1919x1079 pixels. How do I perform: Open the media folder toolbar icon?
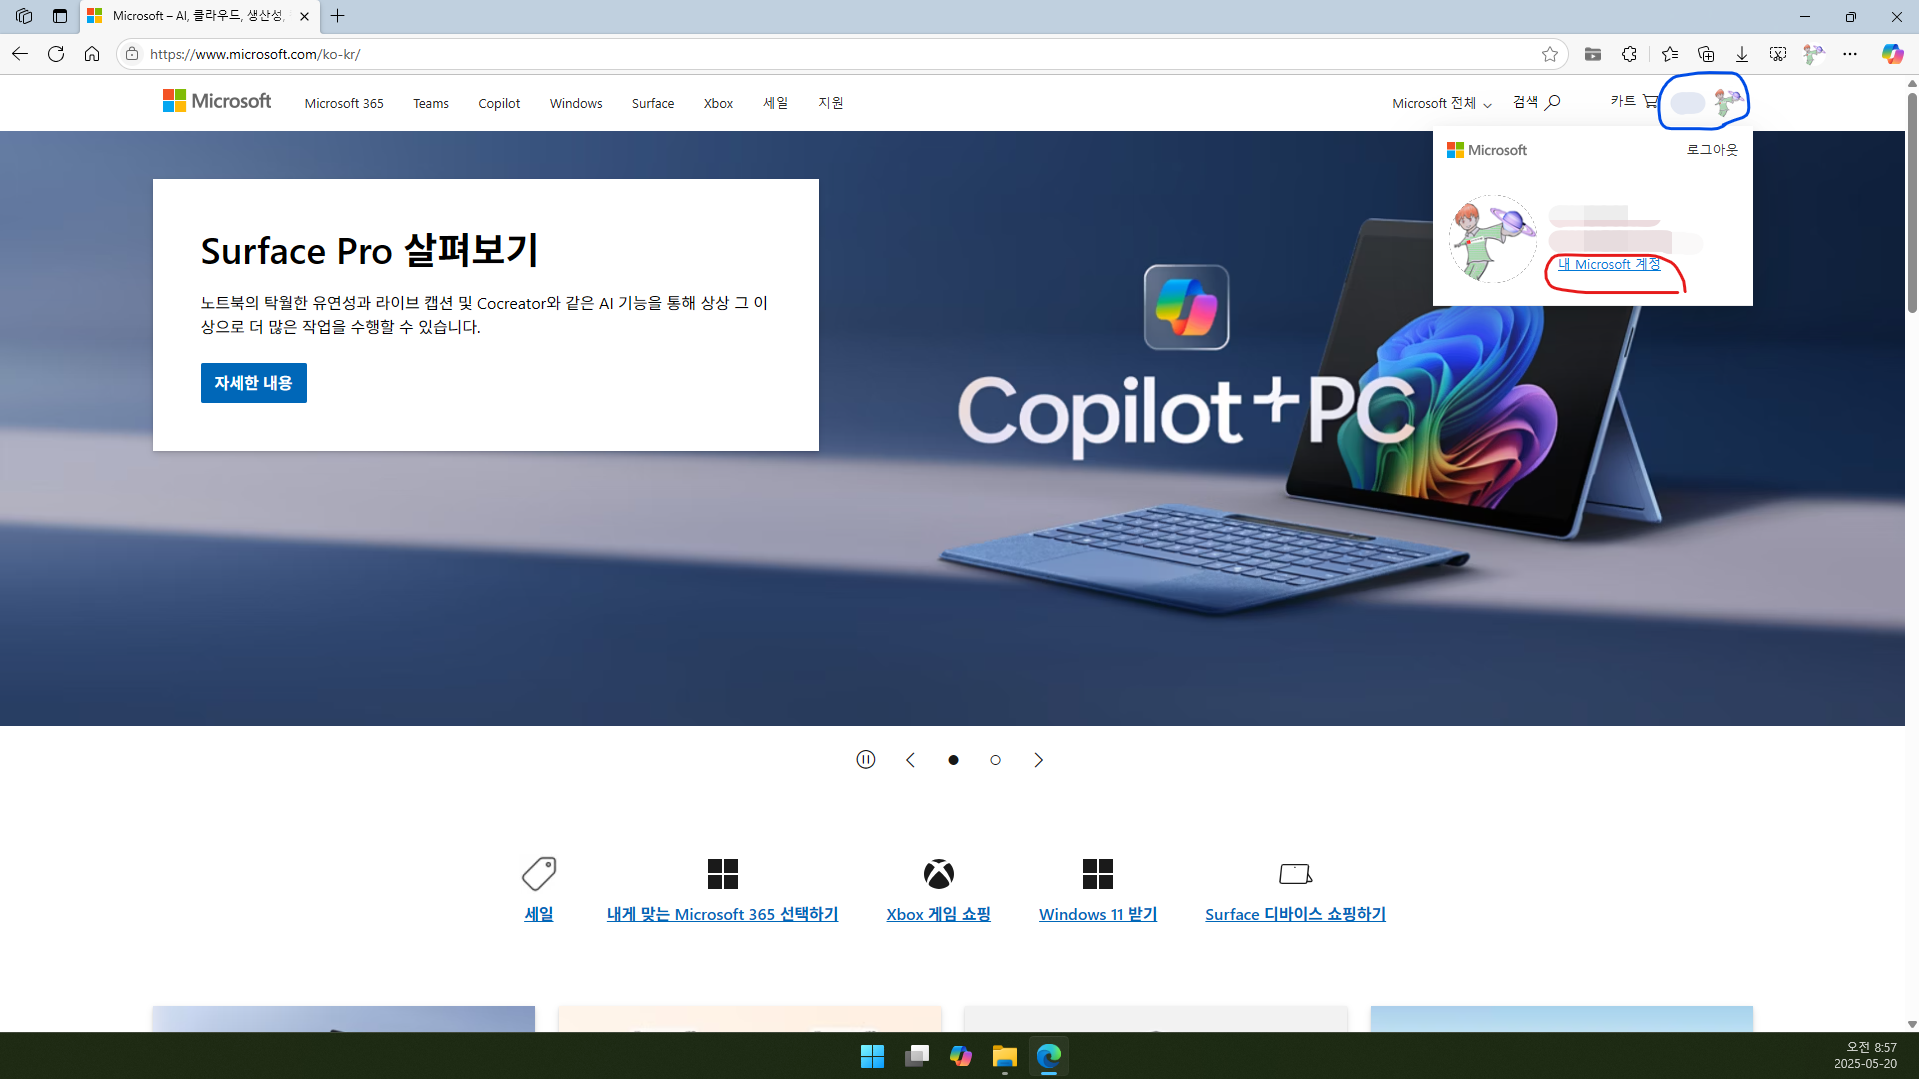click(1593, 54)
